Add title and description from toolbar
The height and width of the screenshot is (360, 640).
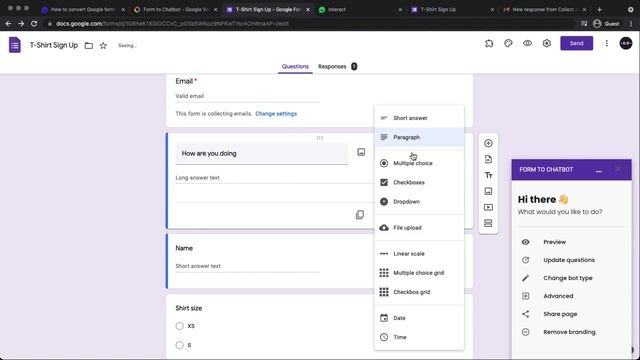488,175
